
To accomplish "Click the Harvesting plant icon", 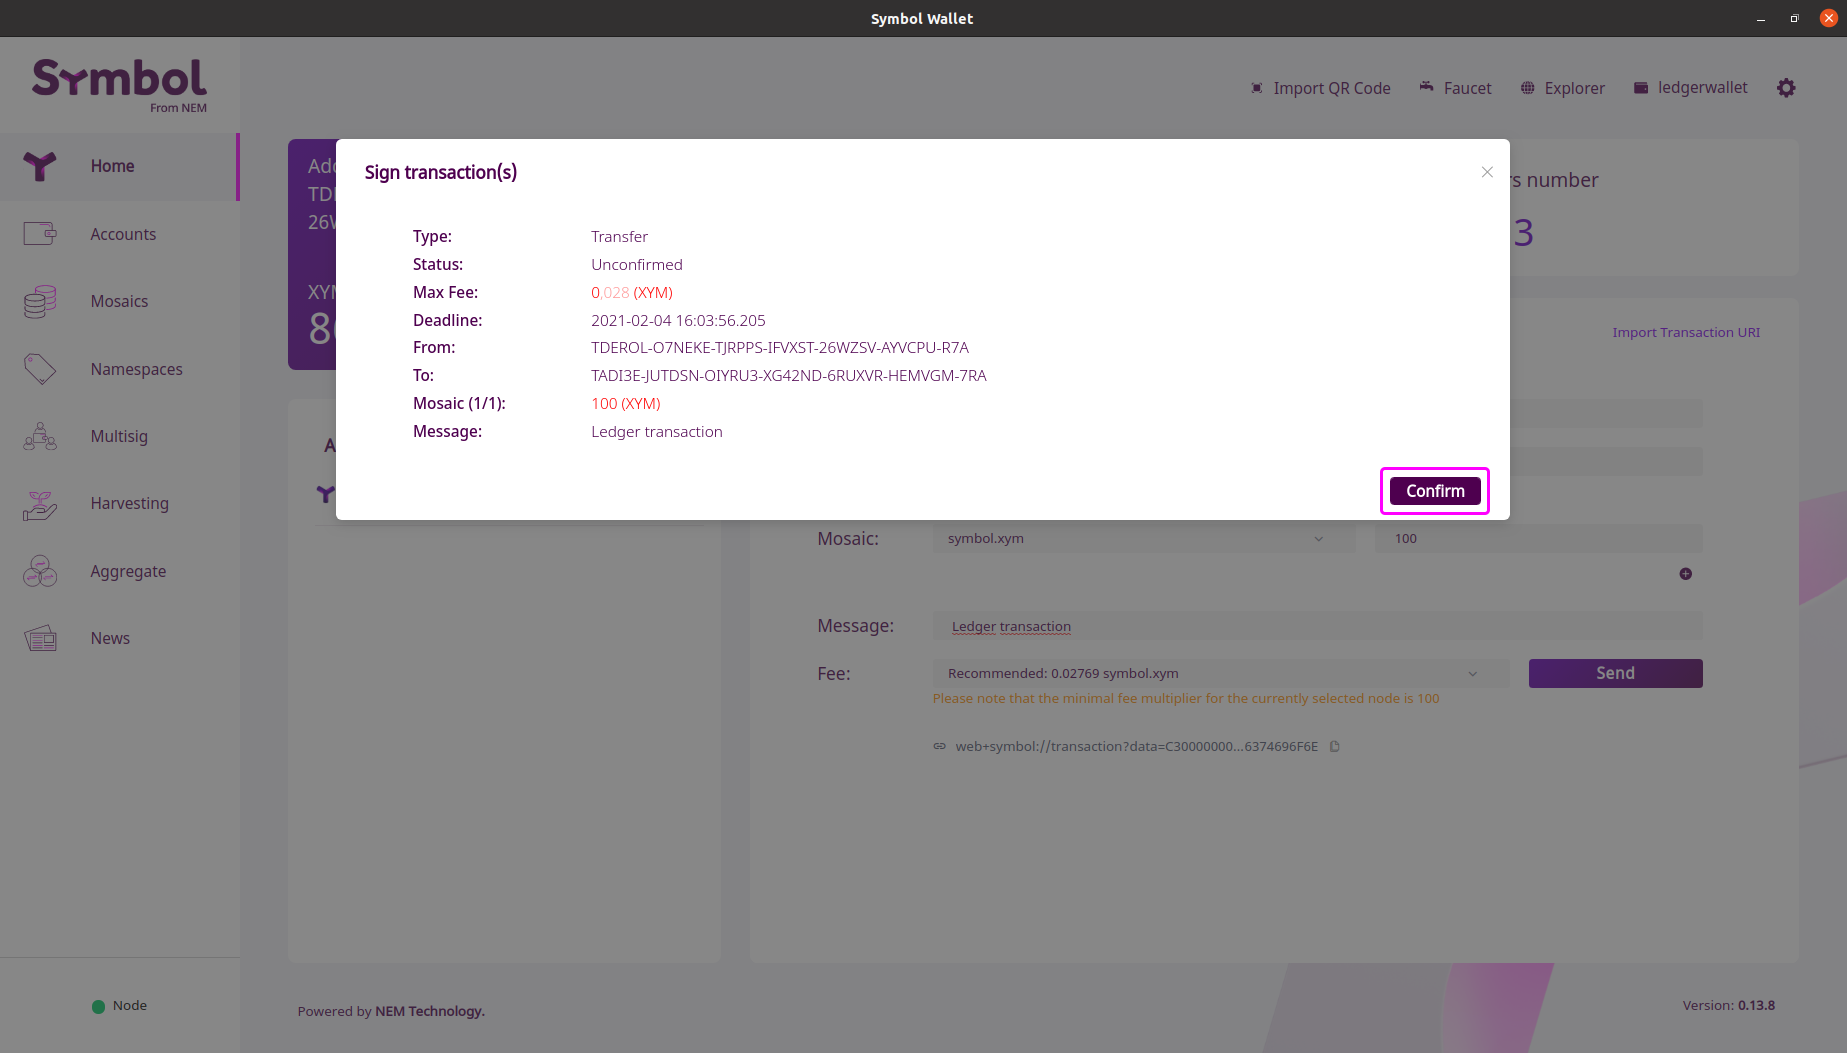I will click(40, 504).
